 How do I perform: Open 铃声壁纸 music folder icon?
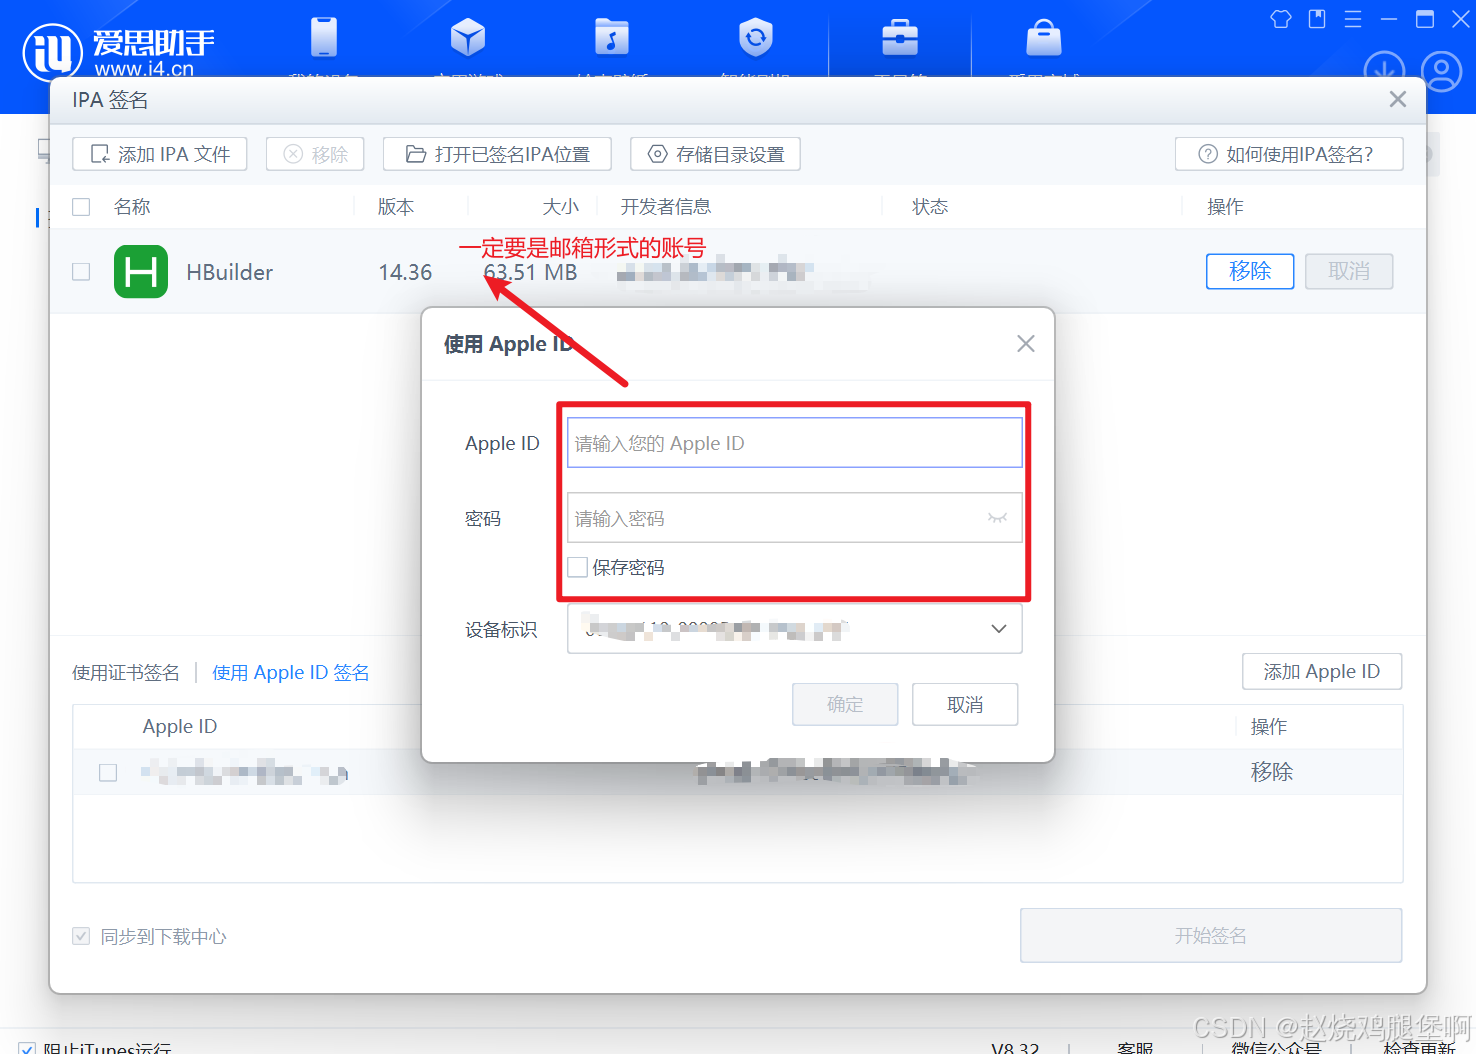tap(611, 38)
